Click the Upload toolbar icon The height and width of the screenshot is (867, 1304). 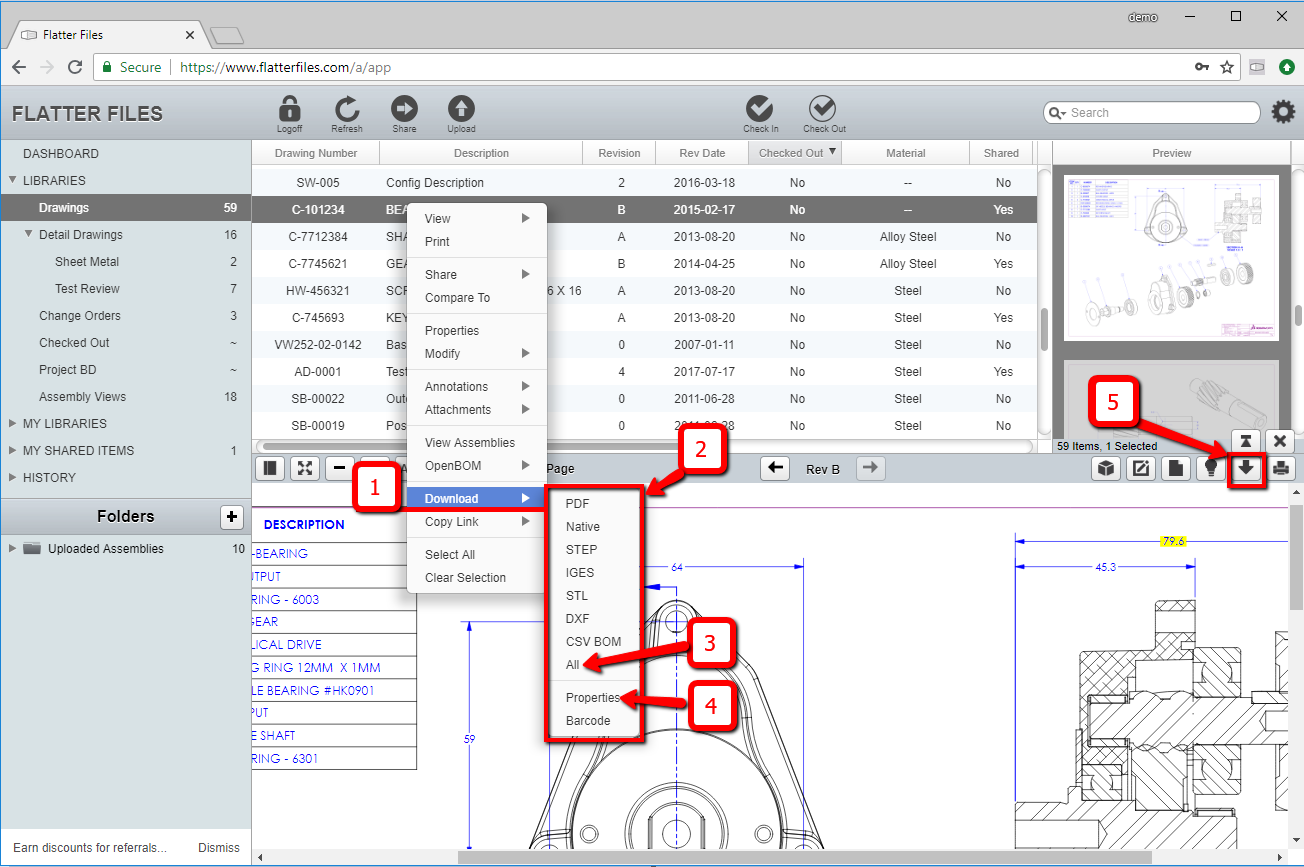pyautogui.click(x=461, y=109)
